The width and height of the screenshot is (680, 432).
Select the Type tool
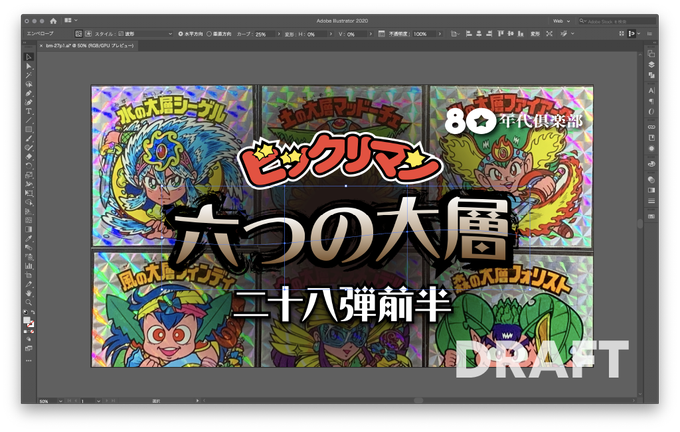click(29, 111)
